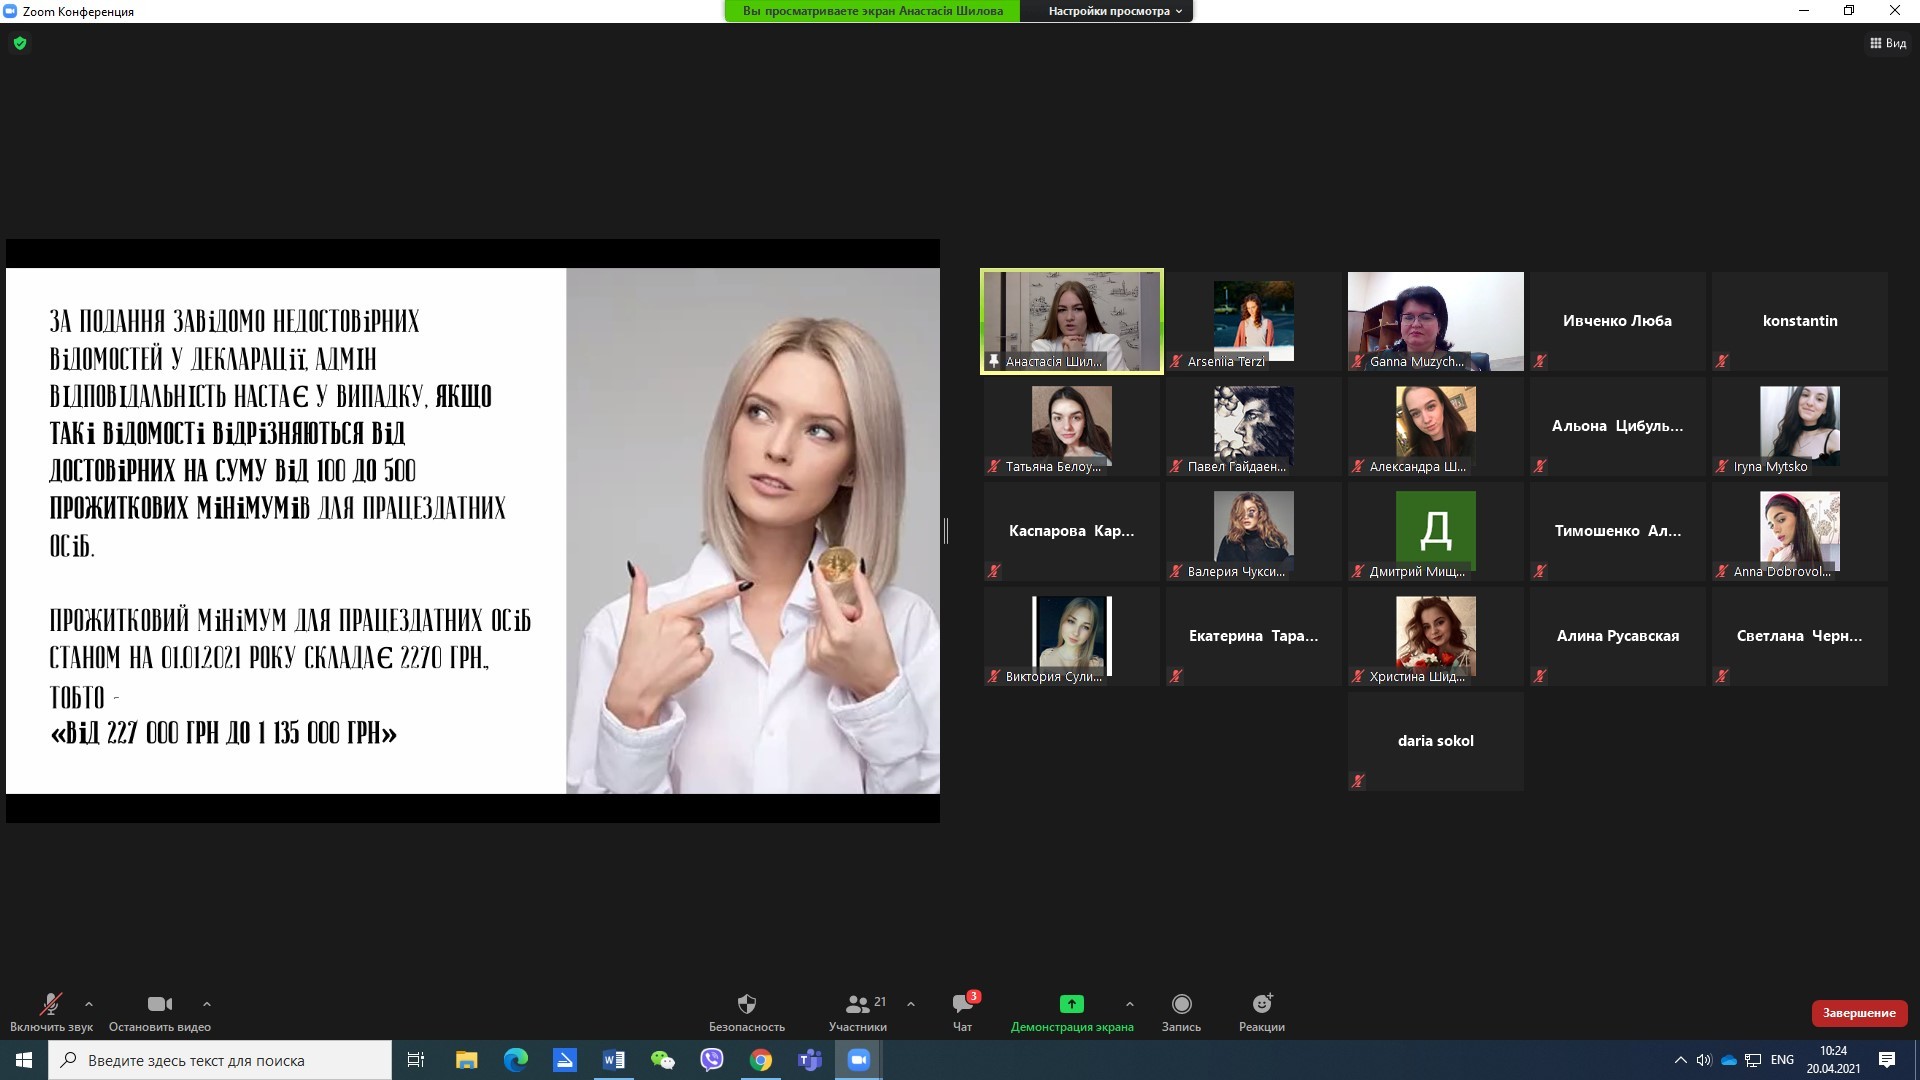This screenshot has width=1920, height=1080.
Task: Stop video with Остановить видео
Action: pyautogui.click(x=159, y=1004)
